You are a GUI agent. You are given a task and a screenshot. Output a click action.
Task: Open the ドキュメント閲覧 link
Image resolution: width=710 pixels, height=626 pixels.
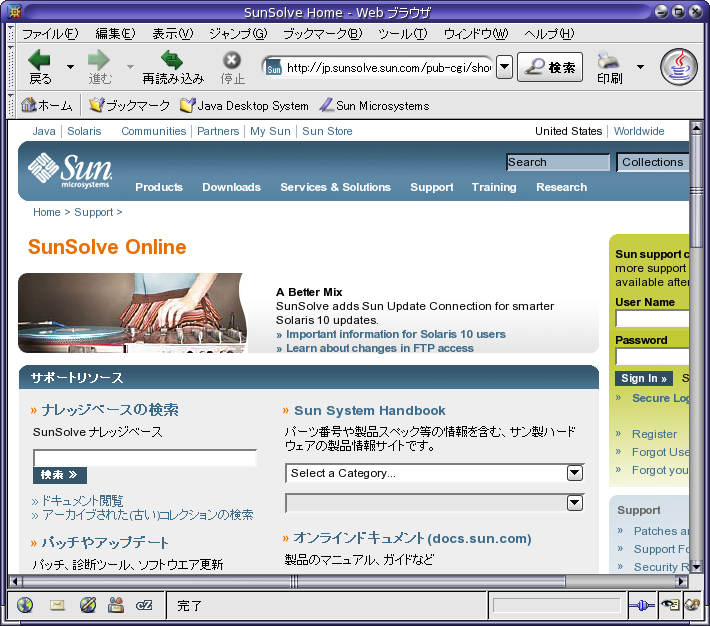[82, 501]
